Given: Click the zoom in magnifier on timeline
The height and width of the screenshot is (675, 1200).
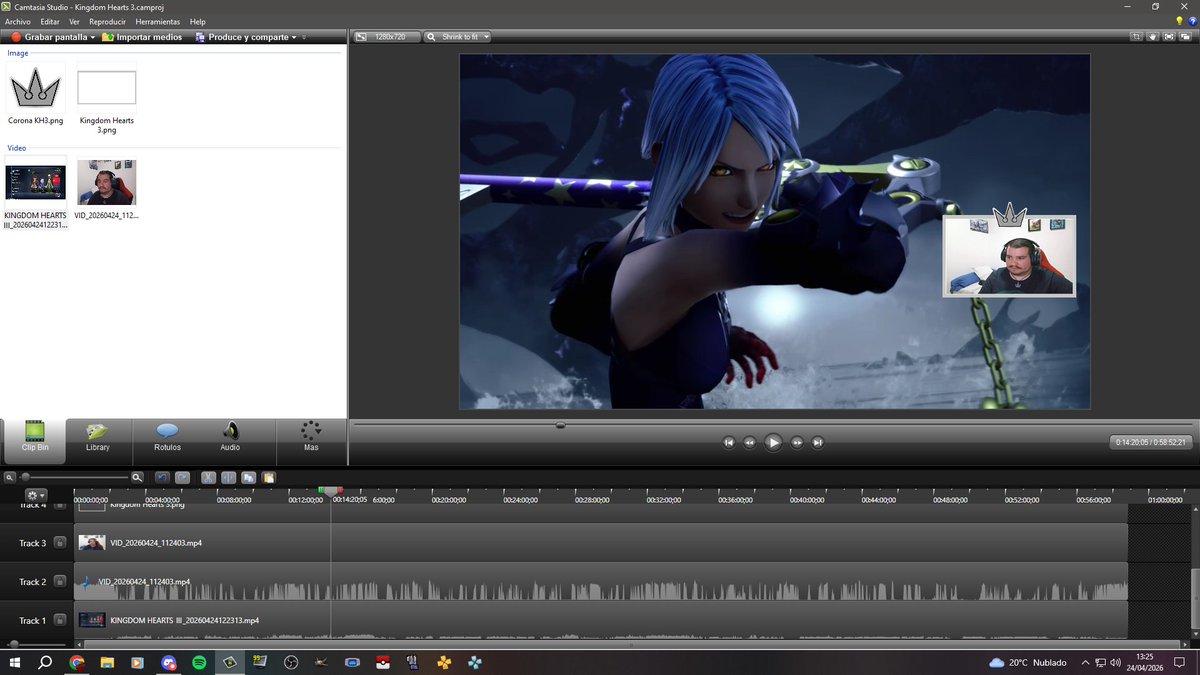Looking at the screenshot, I should [x=138, y=478].
